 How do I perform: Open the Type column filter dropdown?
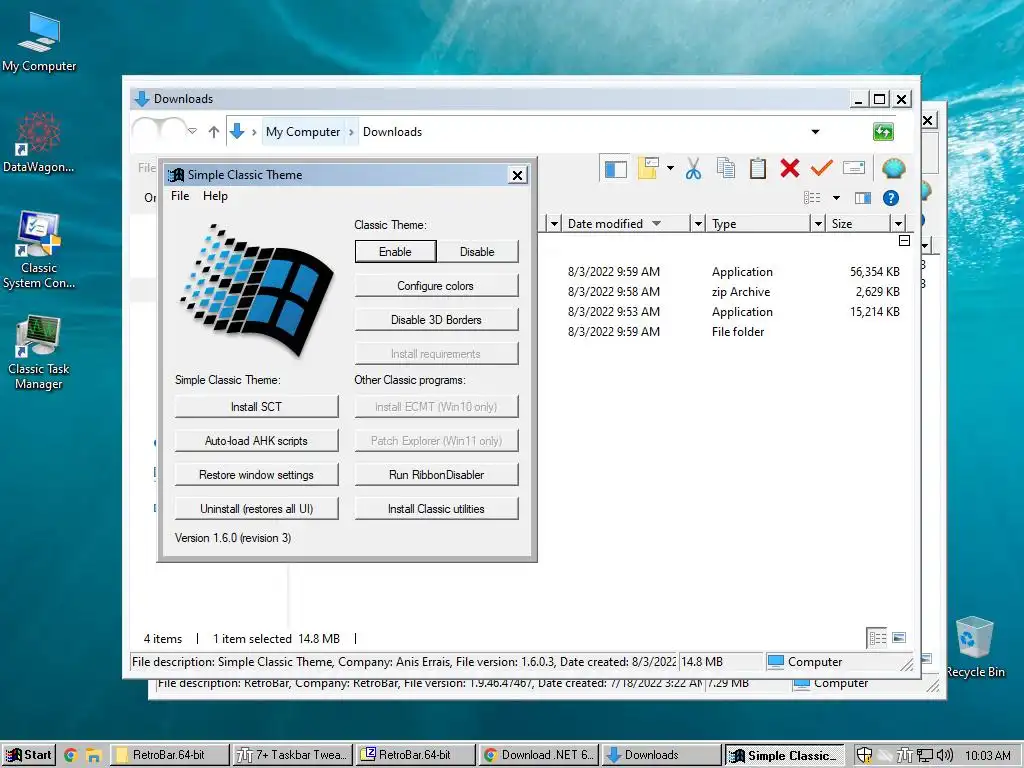[x=818, y=224]
